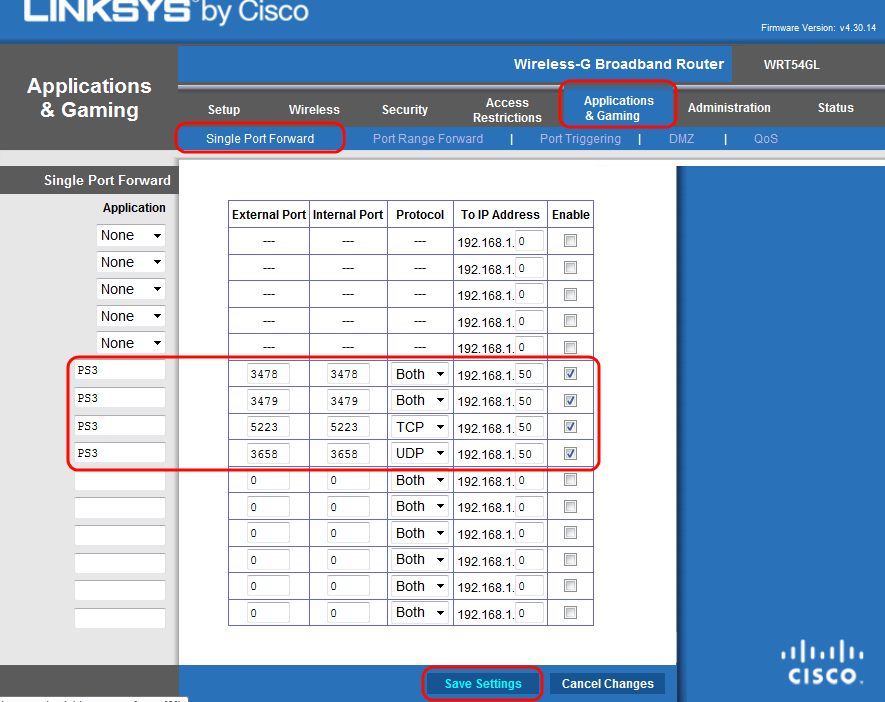The height and width of the screenshot is (702, 885).
Task: Click internal port field showing 5223
Action: pyautogui.click(x=348, y=427)
